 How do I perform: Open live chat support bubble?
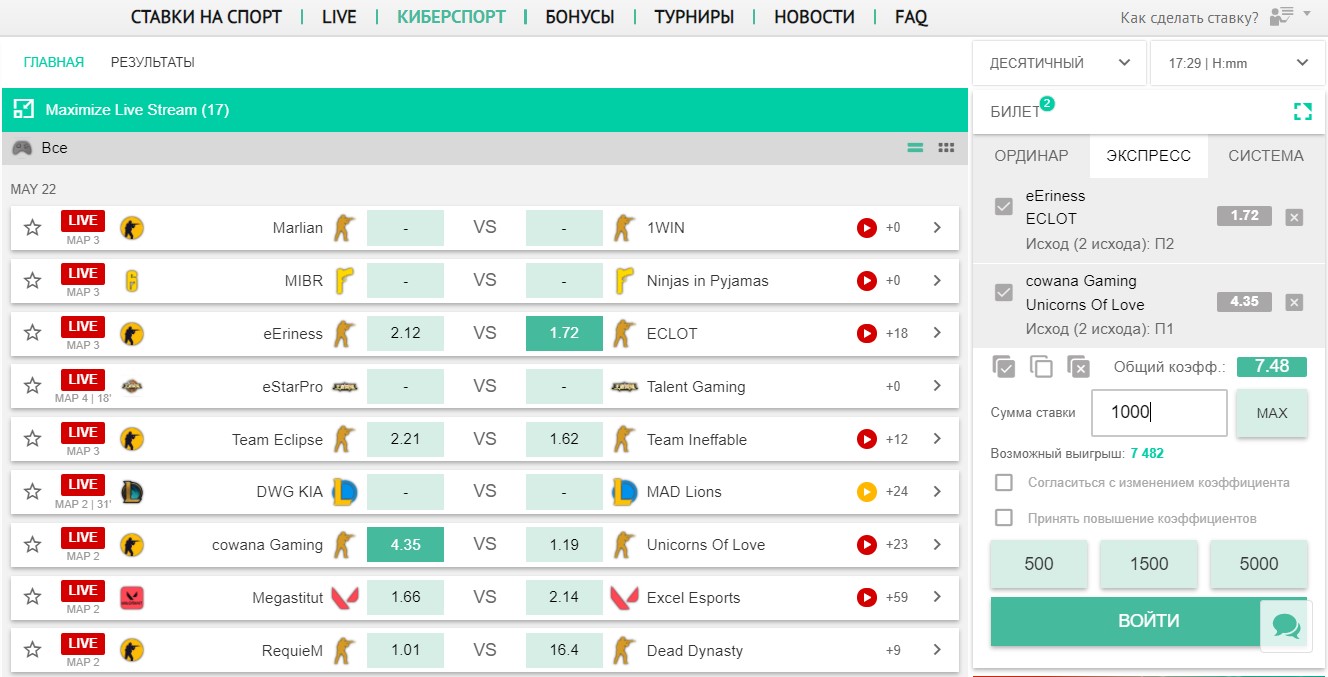point(1286,627)
